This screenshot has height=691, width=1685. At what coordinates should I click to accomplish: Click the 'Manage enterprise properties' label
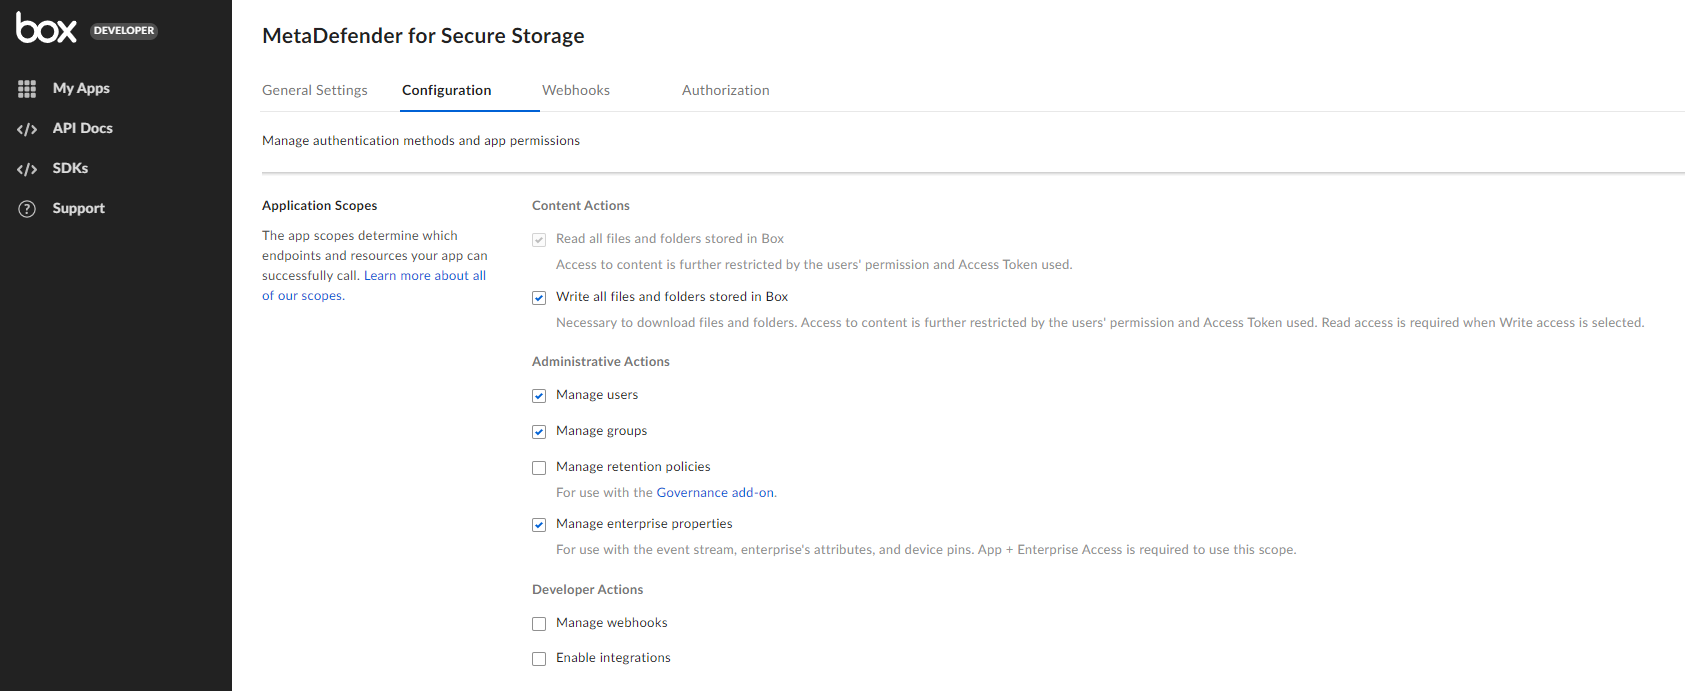click(x=644, y=523)
